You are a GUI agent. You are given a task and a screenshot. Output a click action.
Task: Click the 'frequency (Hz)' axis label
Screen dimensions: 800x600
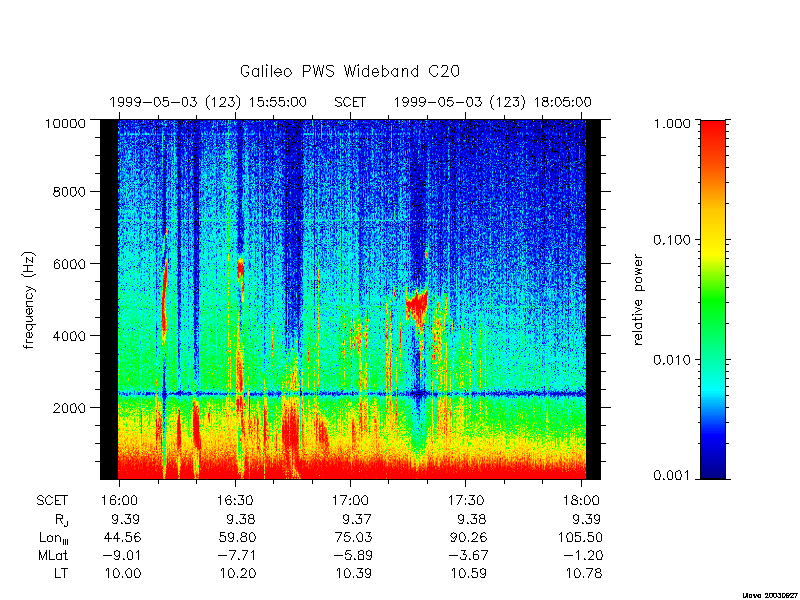coord(30,300)
